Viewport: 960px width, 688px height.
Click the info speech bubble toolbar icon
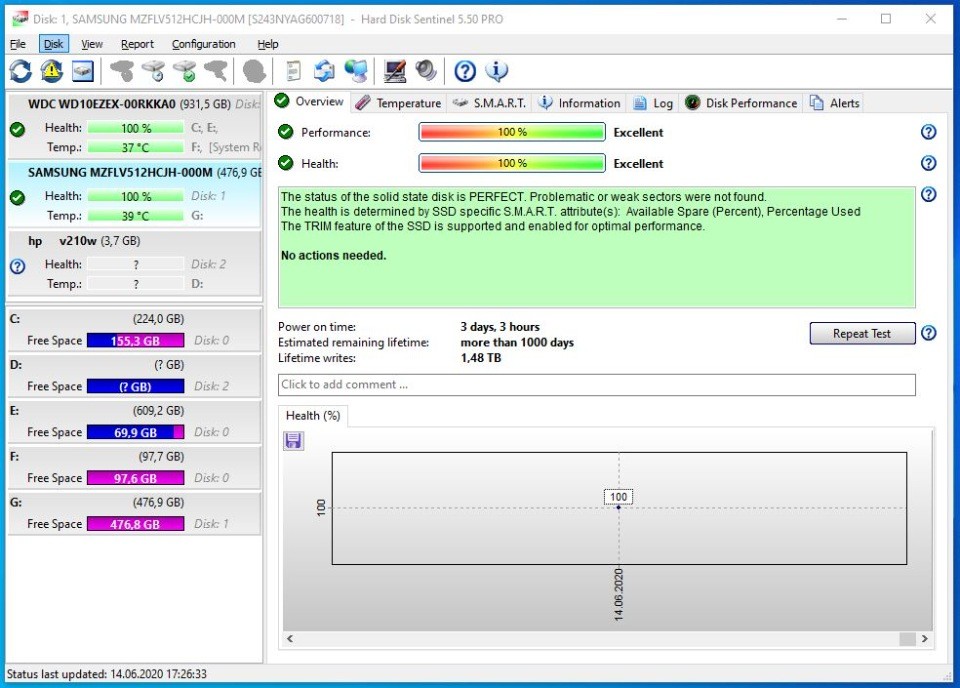497,71
